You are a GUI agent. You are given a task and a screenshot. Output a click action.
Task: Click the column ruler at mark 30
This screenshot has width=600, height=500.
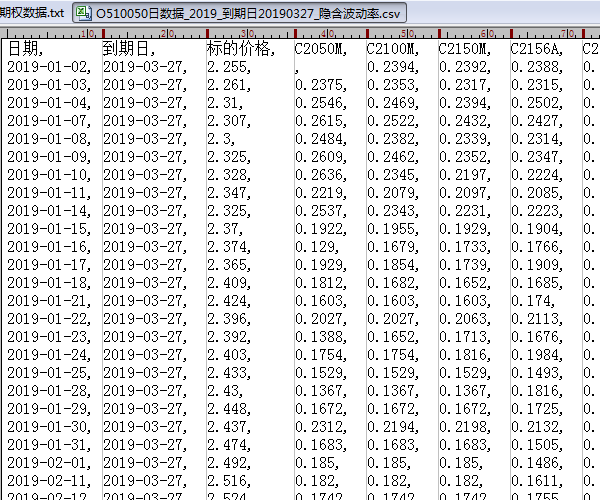tap(248, 33)
